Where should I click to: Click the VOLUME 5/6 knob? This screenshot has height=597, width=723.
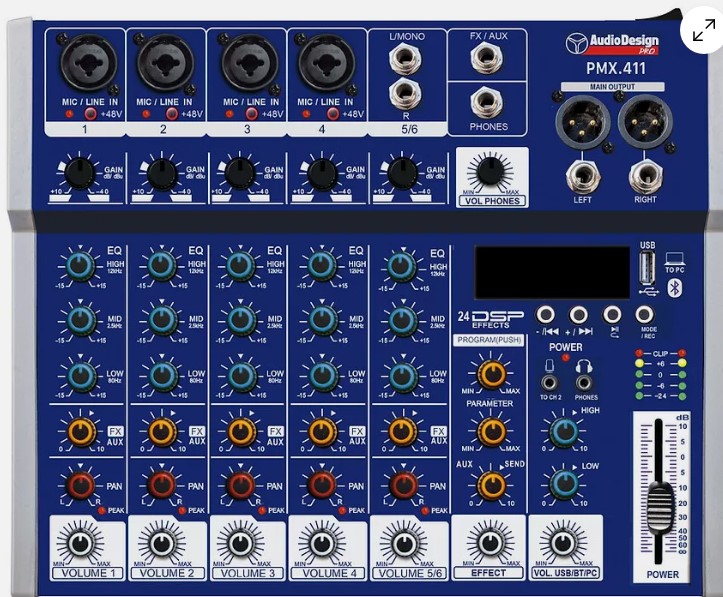click(404, 544)
